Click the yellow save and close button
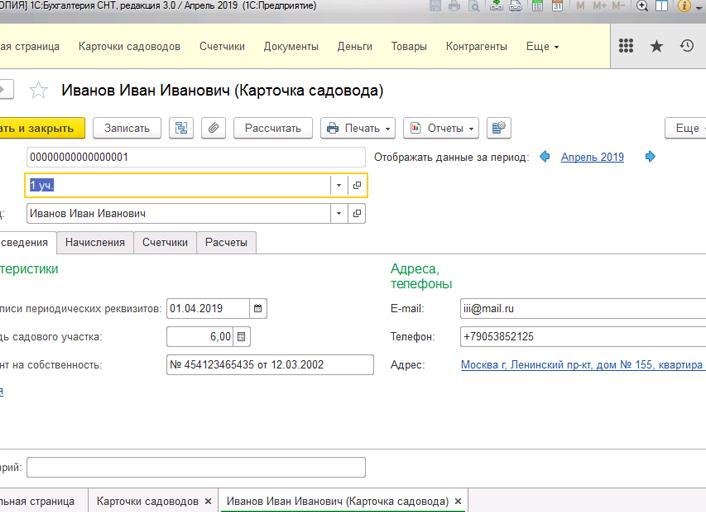This screenshot has height=512, width=706. tap(42, 128)
